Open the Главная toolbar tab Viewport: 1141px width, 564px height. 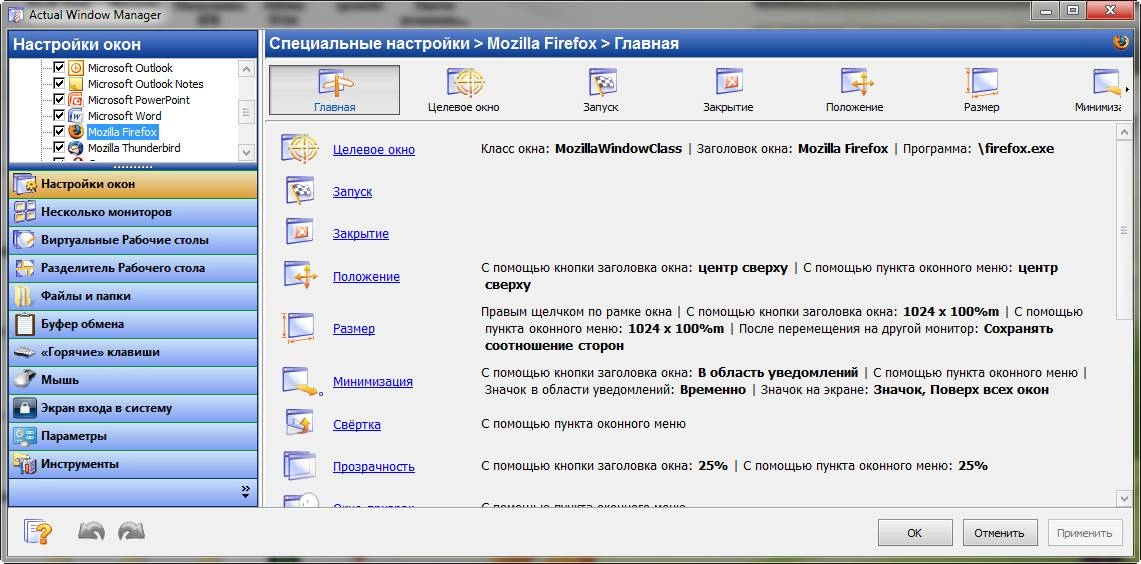[334, 90]
